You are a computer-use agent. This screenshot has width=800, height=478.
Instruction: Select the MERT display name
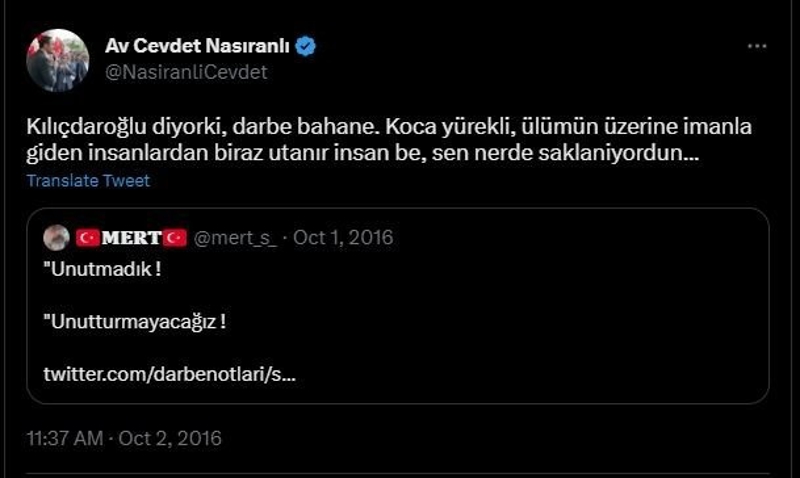(x=132, y=237)
